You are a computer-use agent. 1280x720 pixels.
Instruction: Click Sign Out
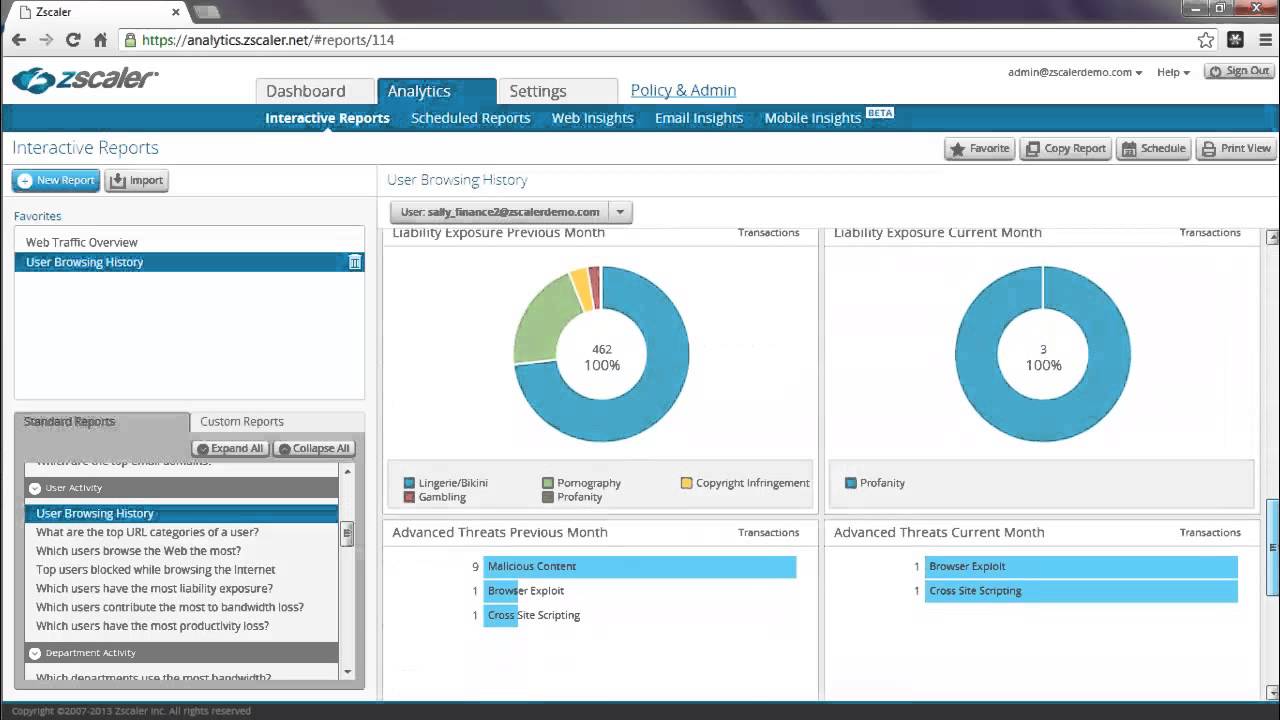click(1240, 71)
